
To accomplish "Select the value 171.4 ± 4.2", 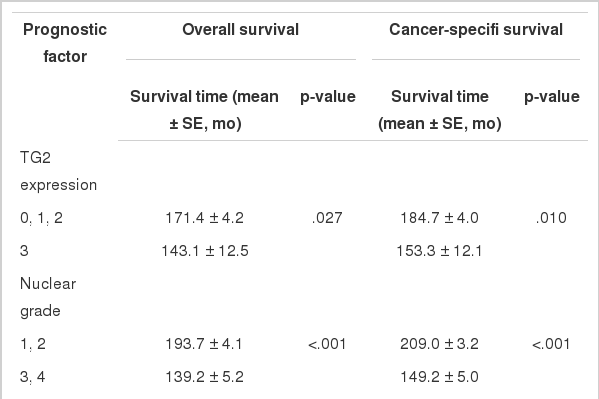I will click(x=204, y=218).
